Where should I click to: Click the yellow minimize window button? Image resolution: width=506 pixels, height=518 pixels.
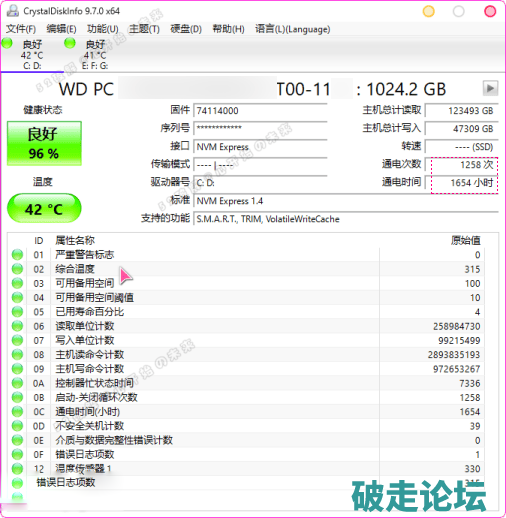click(x=429, y=11)
